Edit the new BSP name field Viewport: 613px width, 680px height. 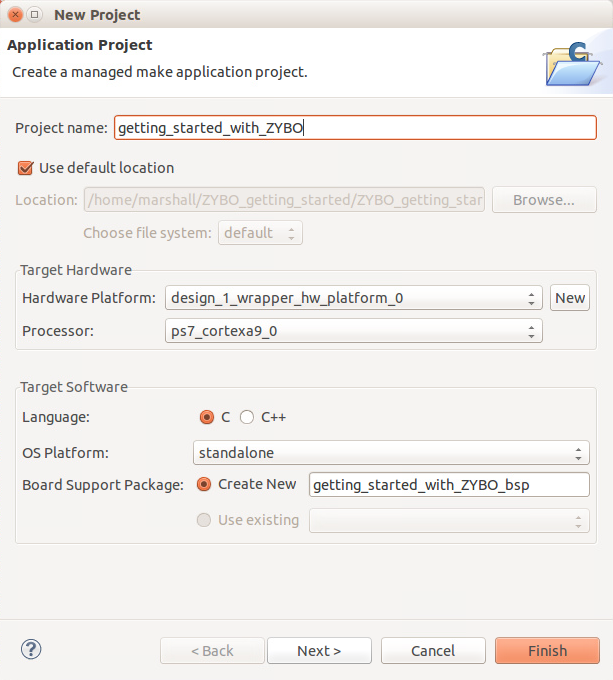[449, 484]
